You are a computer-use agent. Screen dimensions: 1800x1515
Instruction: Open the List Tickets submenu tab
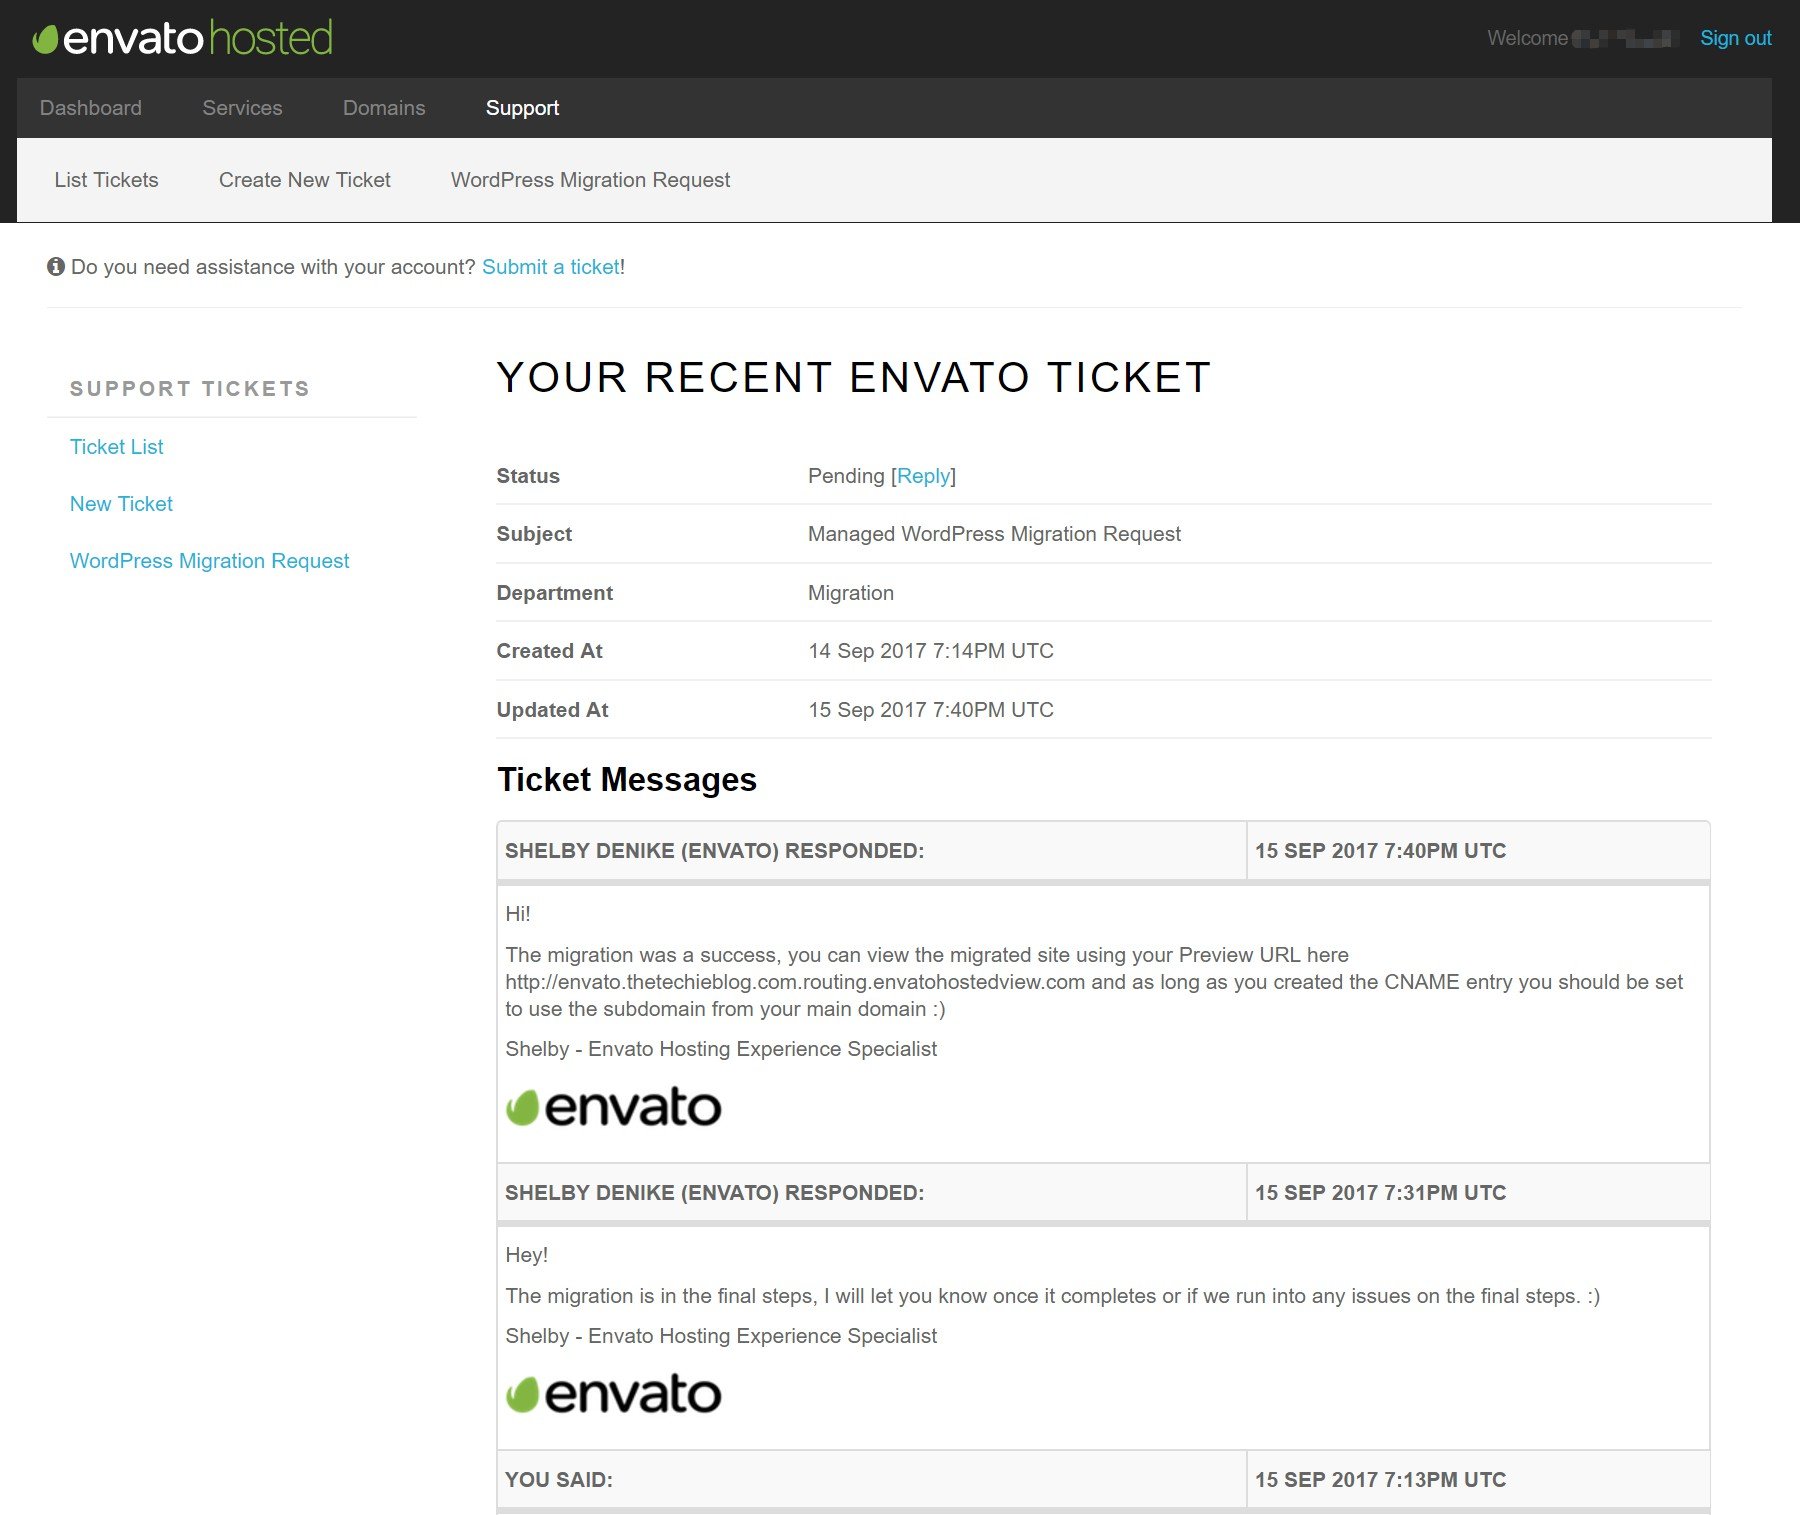click(106, 180)
